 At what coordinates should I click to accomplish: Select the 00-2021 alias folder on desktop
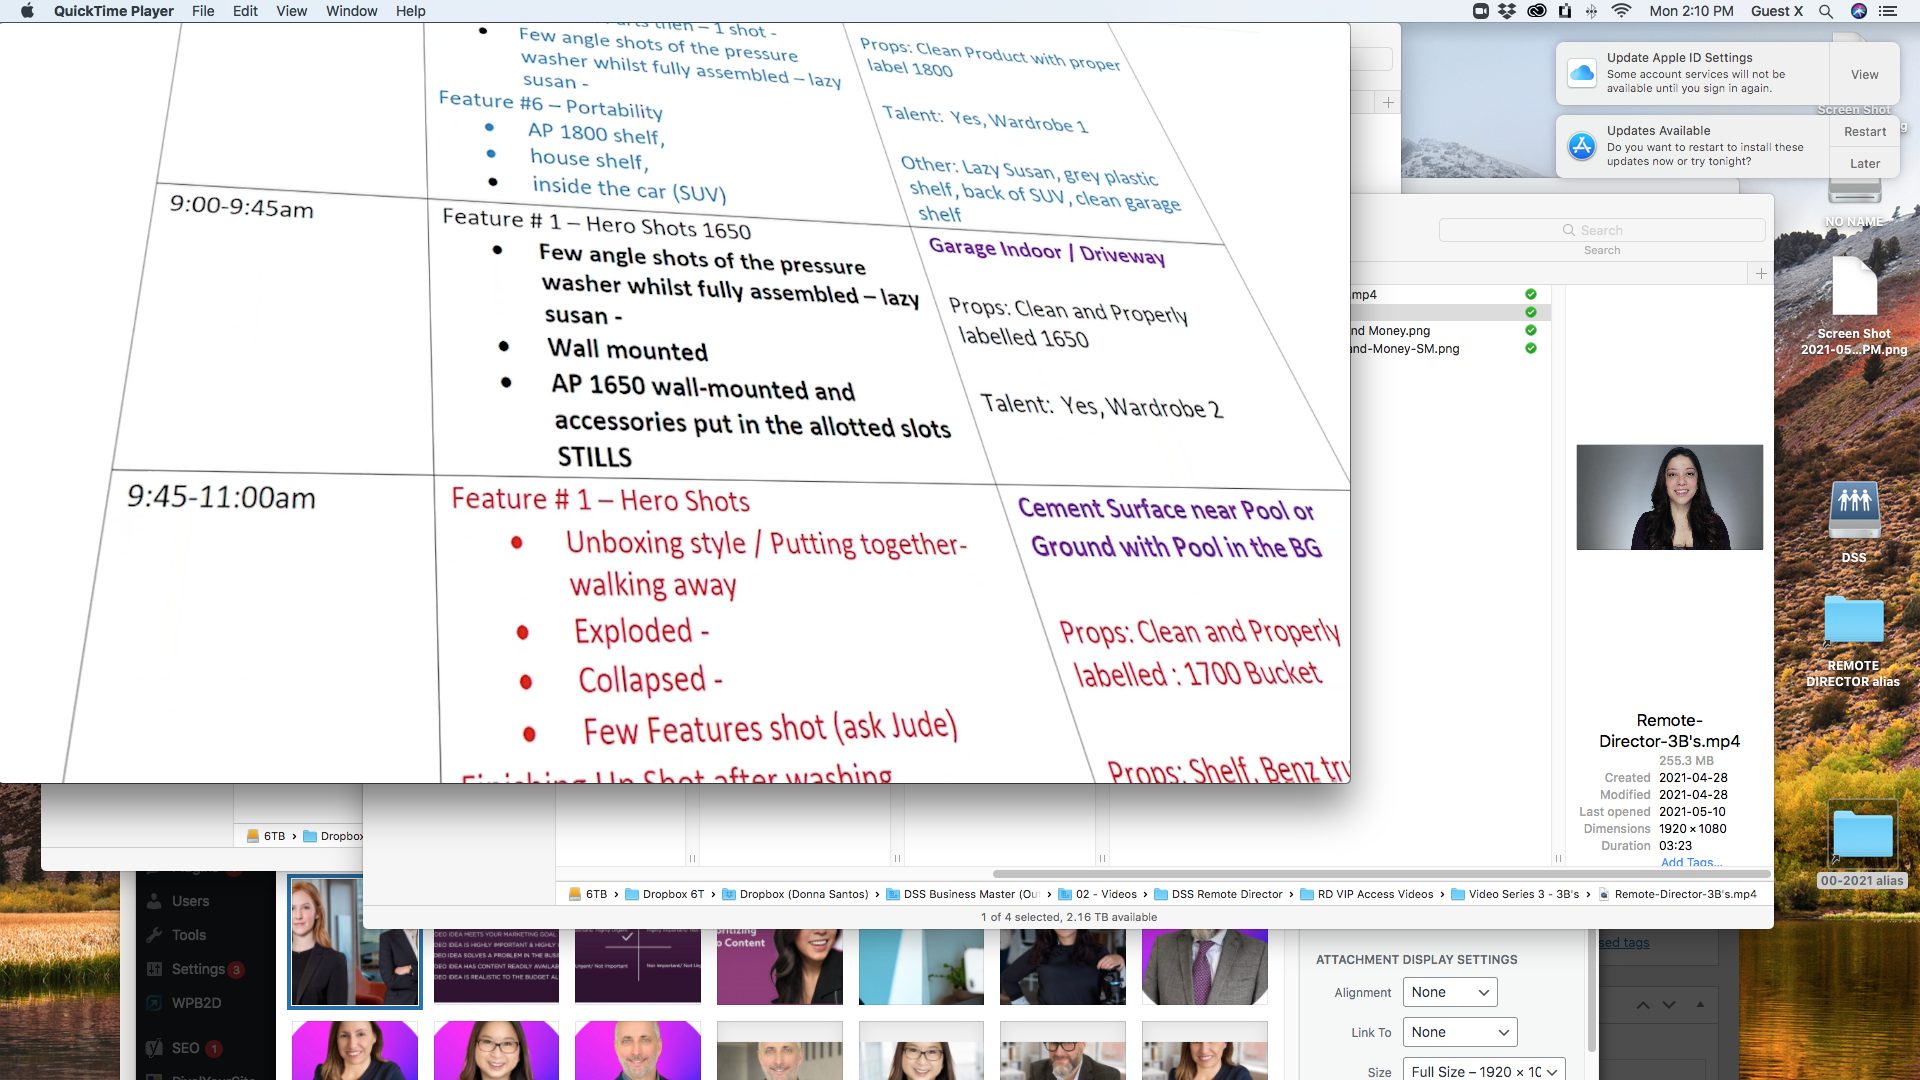pos(1862,845)
